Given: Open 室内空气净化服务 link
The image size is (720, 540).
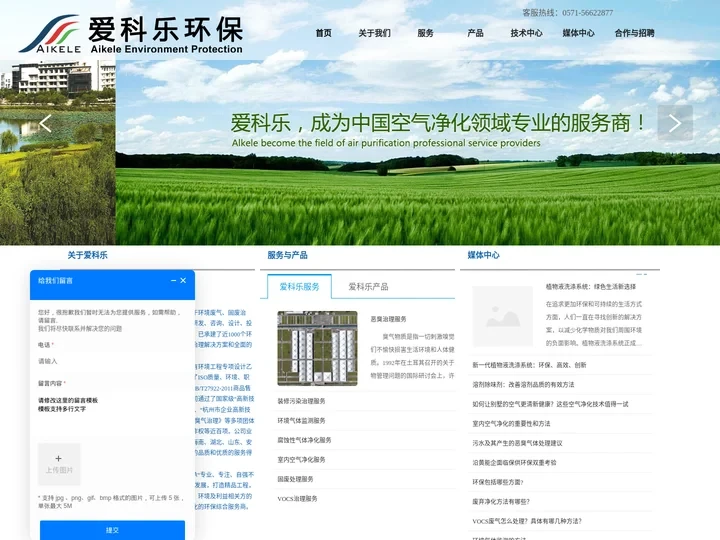Looking at the screenshot, I should coord(301,460).
